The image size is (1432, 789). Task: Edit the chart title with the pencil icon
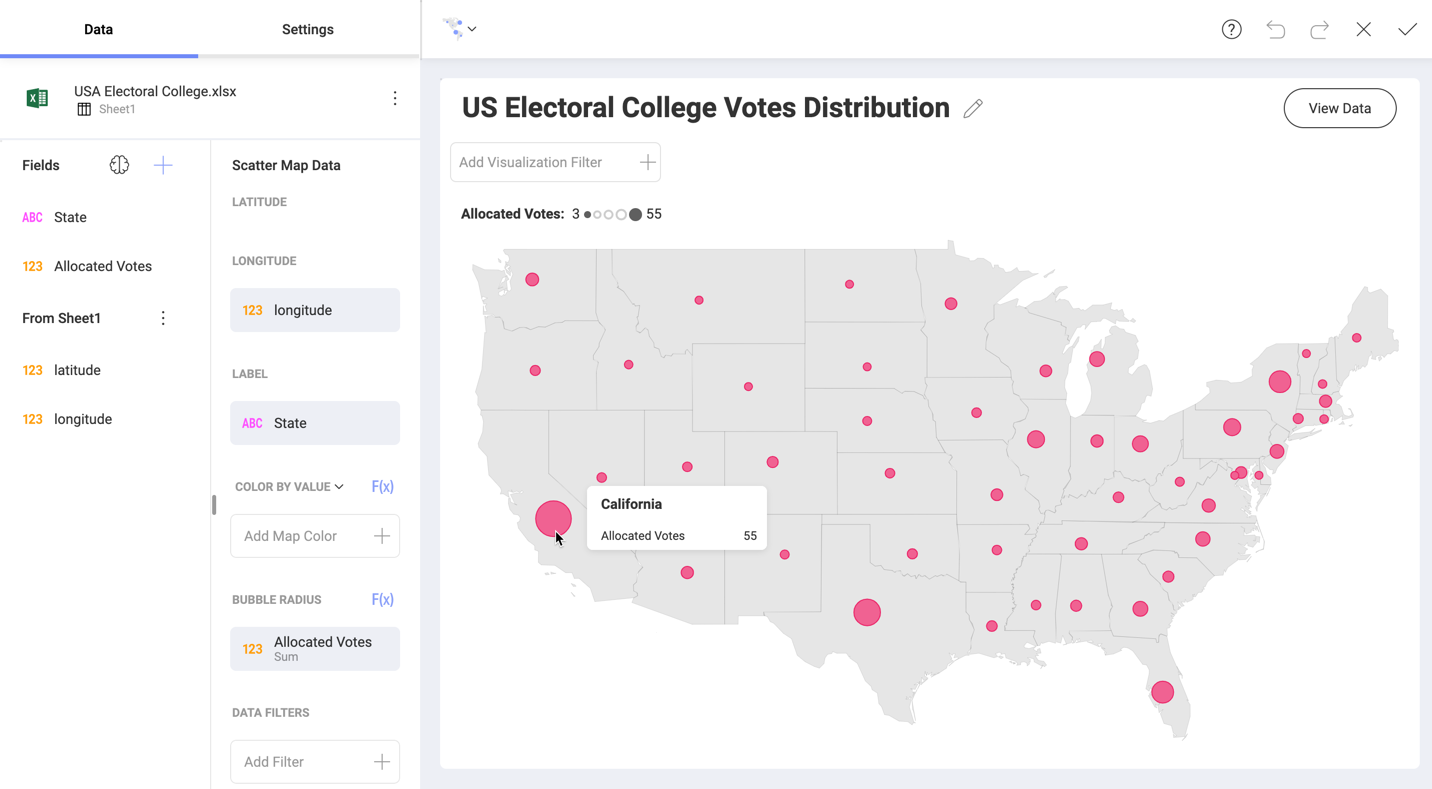coord(972,108)
